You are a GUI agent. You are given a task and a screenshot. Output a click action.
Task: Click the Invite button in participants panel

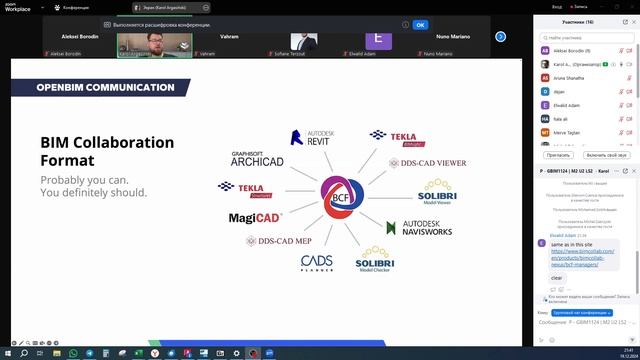point(558,155)
